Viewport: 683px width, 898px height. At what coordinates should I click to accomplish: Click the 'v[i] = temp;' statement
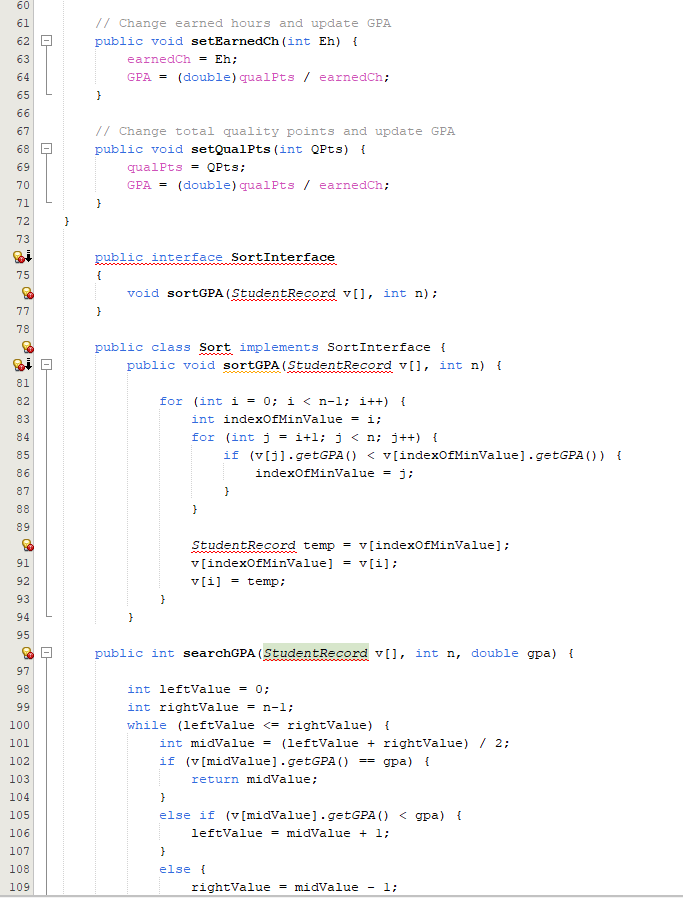(x=238, y=581)
